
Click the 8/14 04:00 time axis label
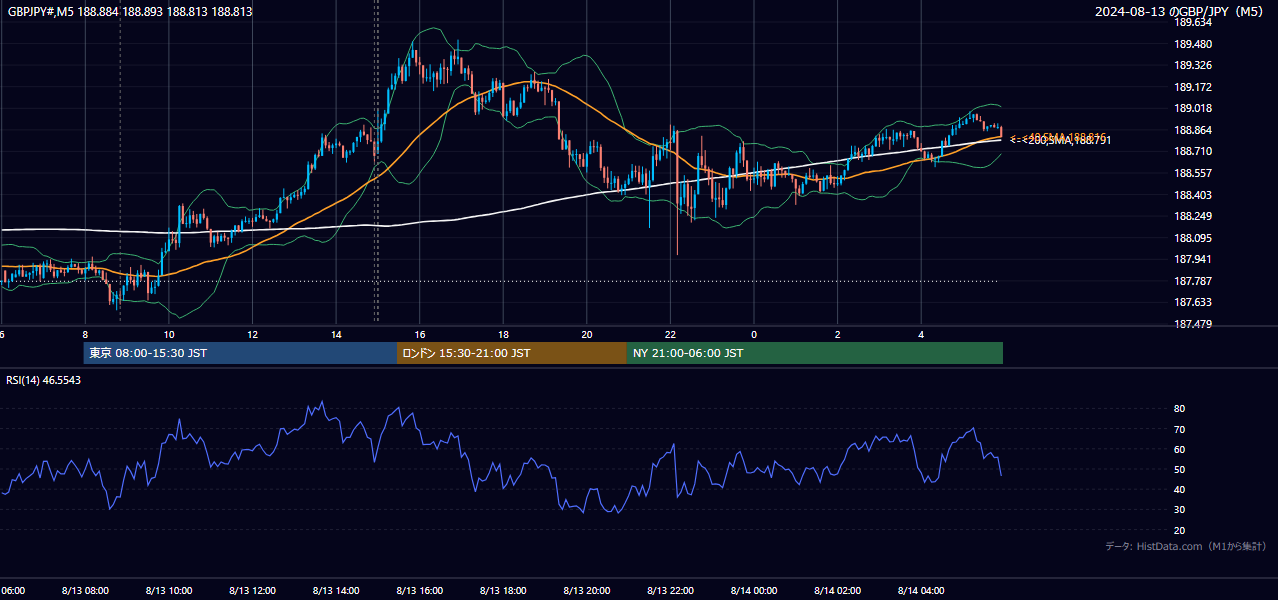click(x=921, y=590)
